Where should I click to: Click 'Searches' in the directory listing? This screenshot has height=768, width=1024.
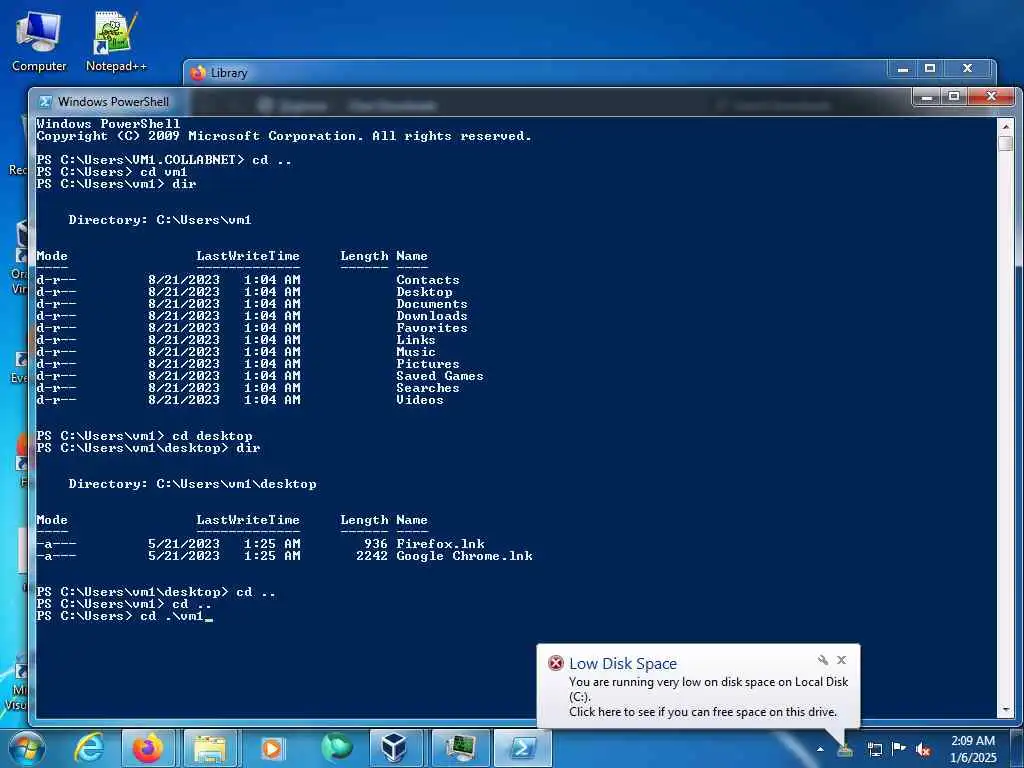click(x=428, y=388)
